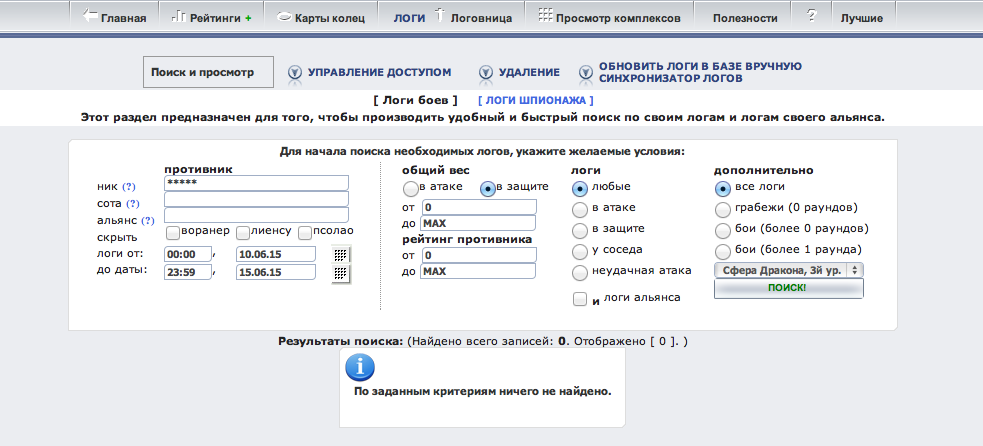Click help question mark next to сота
This screenshot has height=446, width=983.
coord(132,204)
